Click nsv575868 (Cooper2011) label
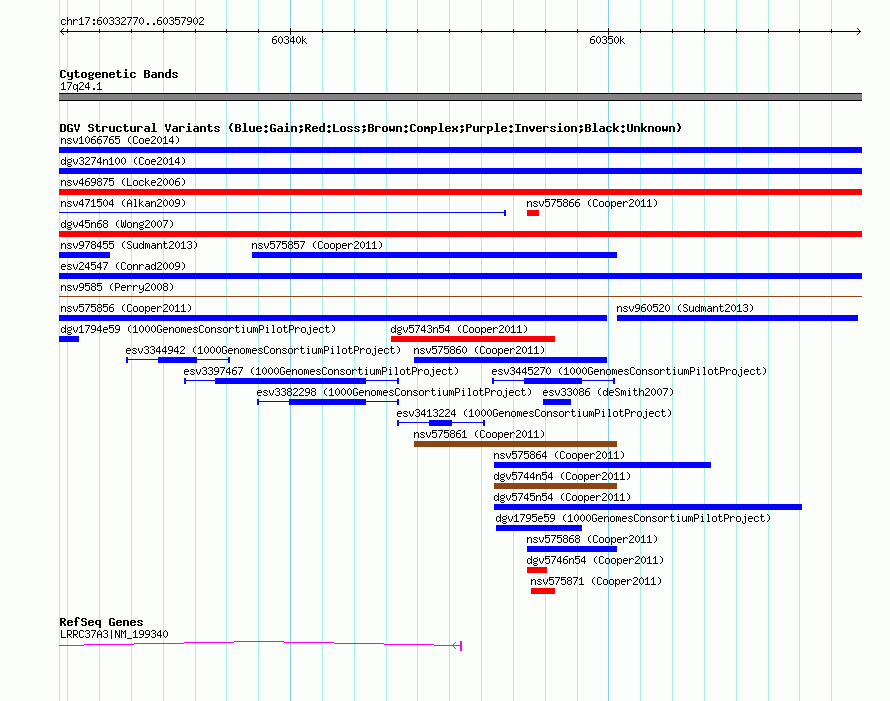The image size is (890, 701). [x=592, y=539]
